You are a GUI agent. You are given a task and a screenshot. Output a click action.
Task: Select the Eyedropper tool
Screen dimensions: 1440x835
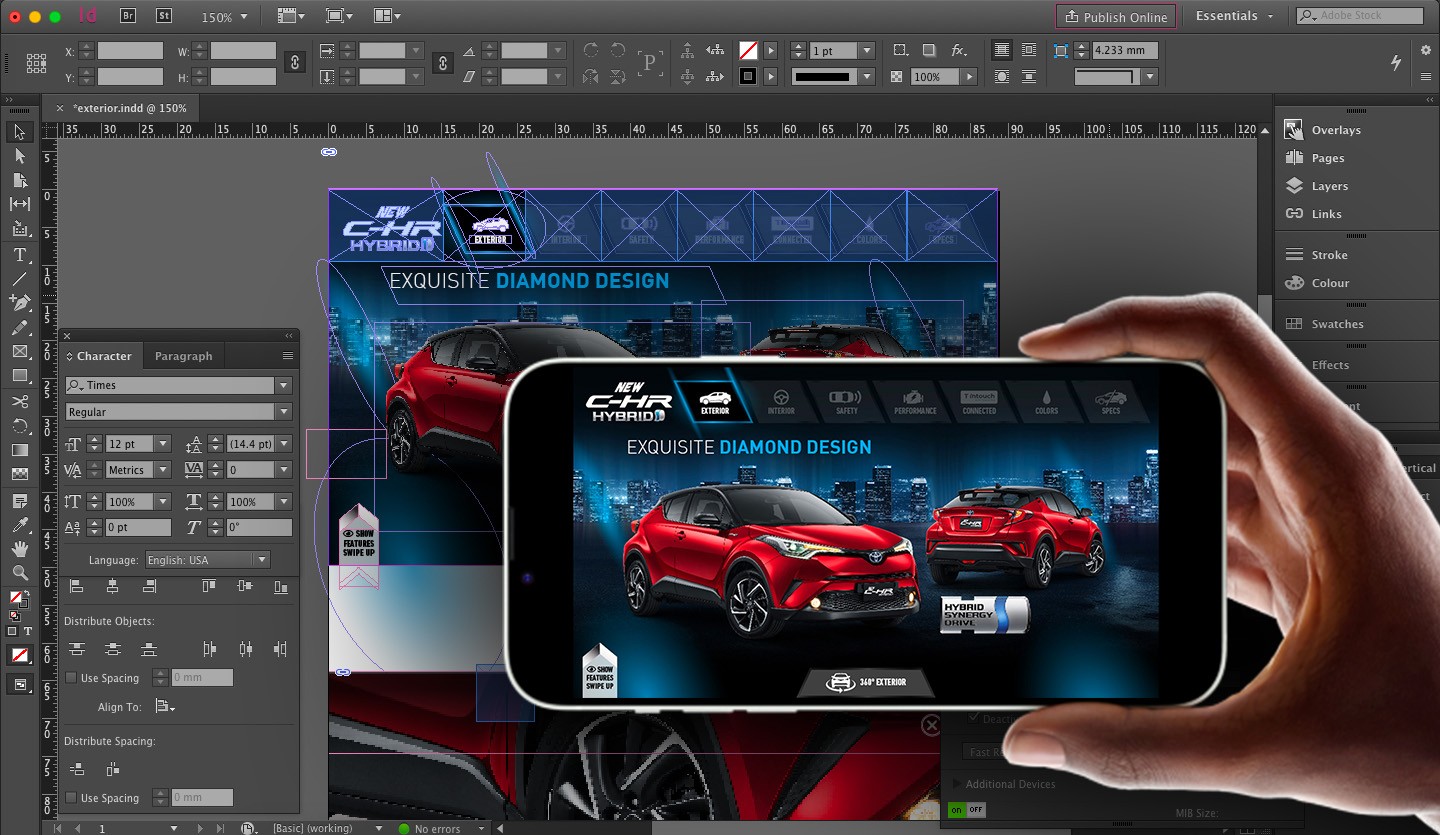[x=19, y=524]
